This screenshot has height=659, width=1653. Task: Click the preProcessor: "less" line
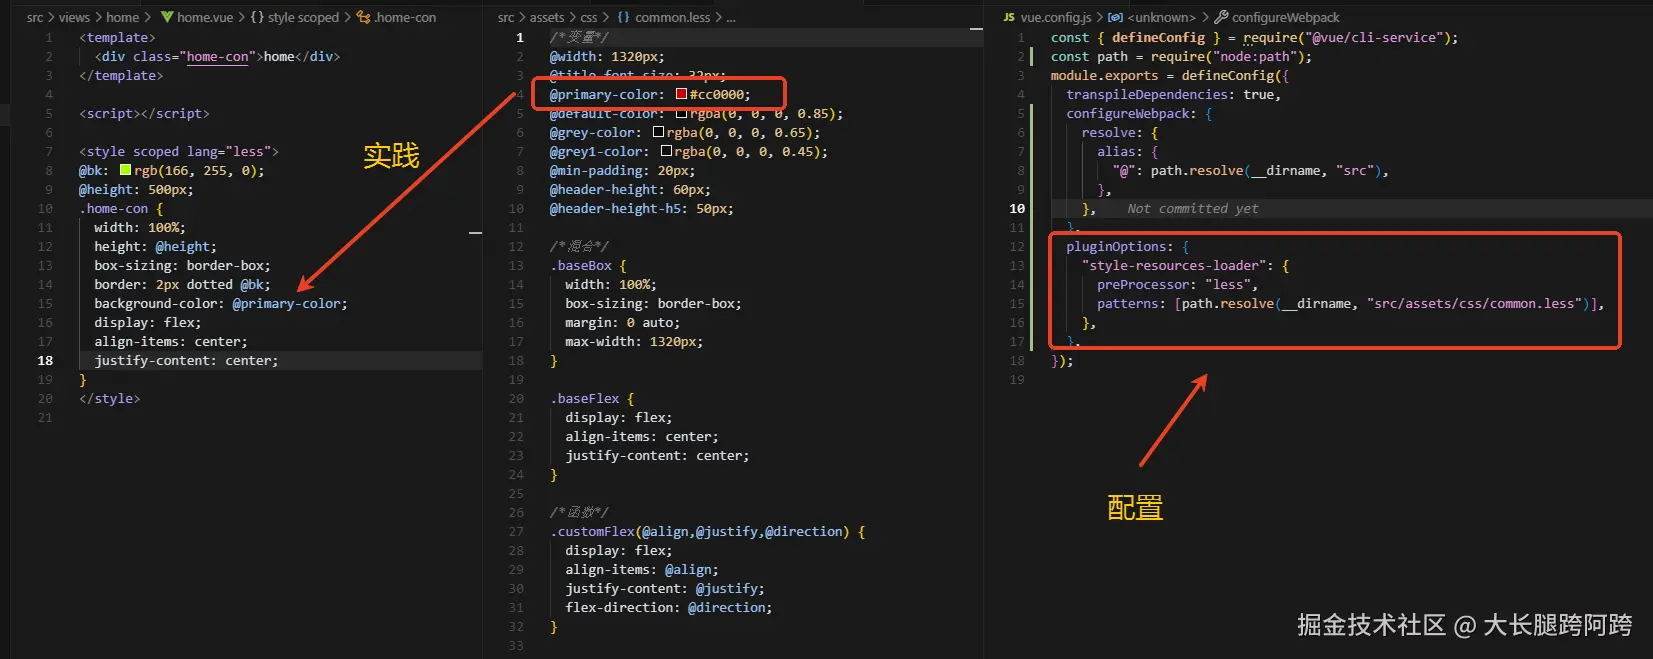point(1177,284)
